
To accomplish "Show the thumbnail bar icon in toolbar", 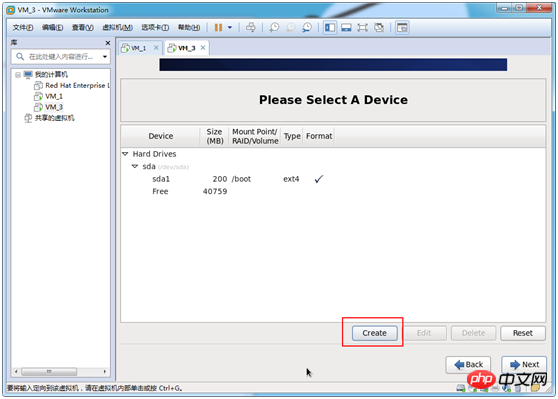I will pos(346,27).
